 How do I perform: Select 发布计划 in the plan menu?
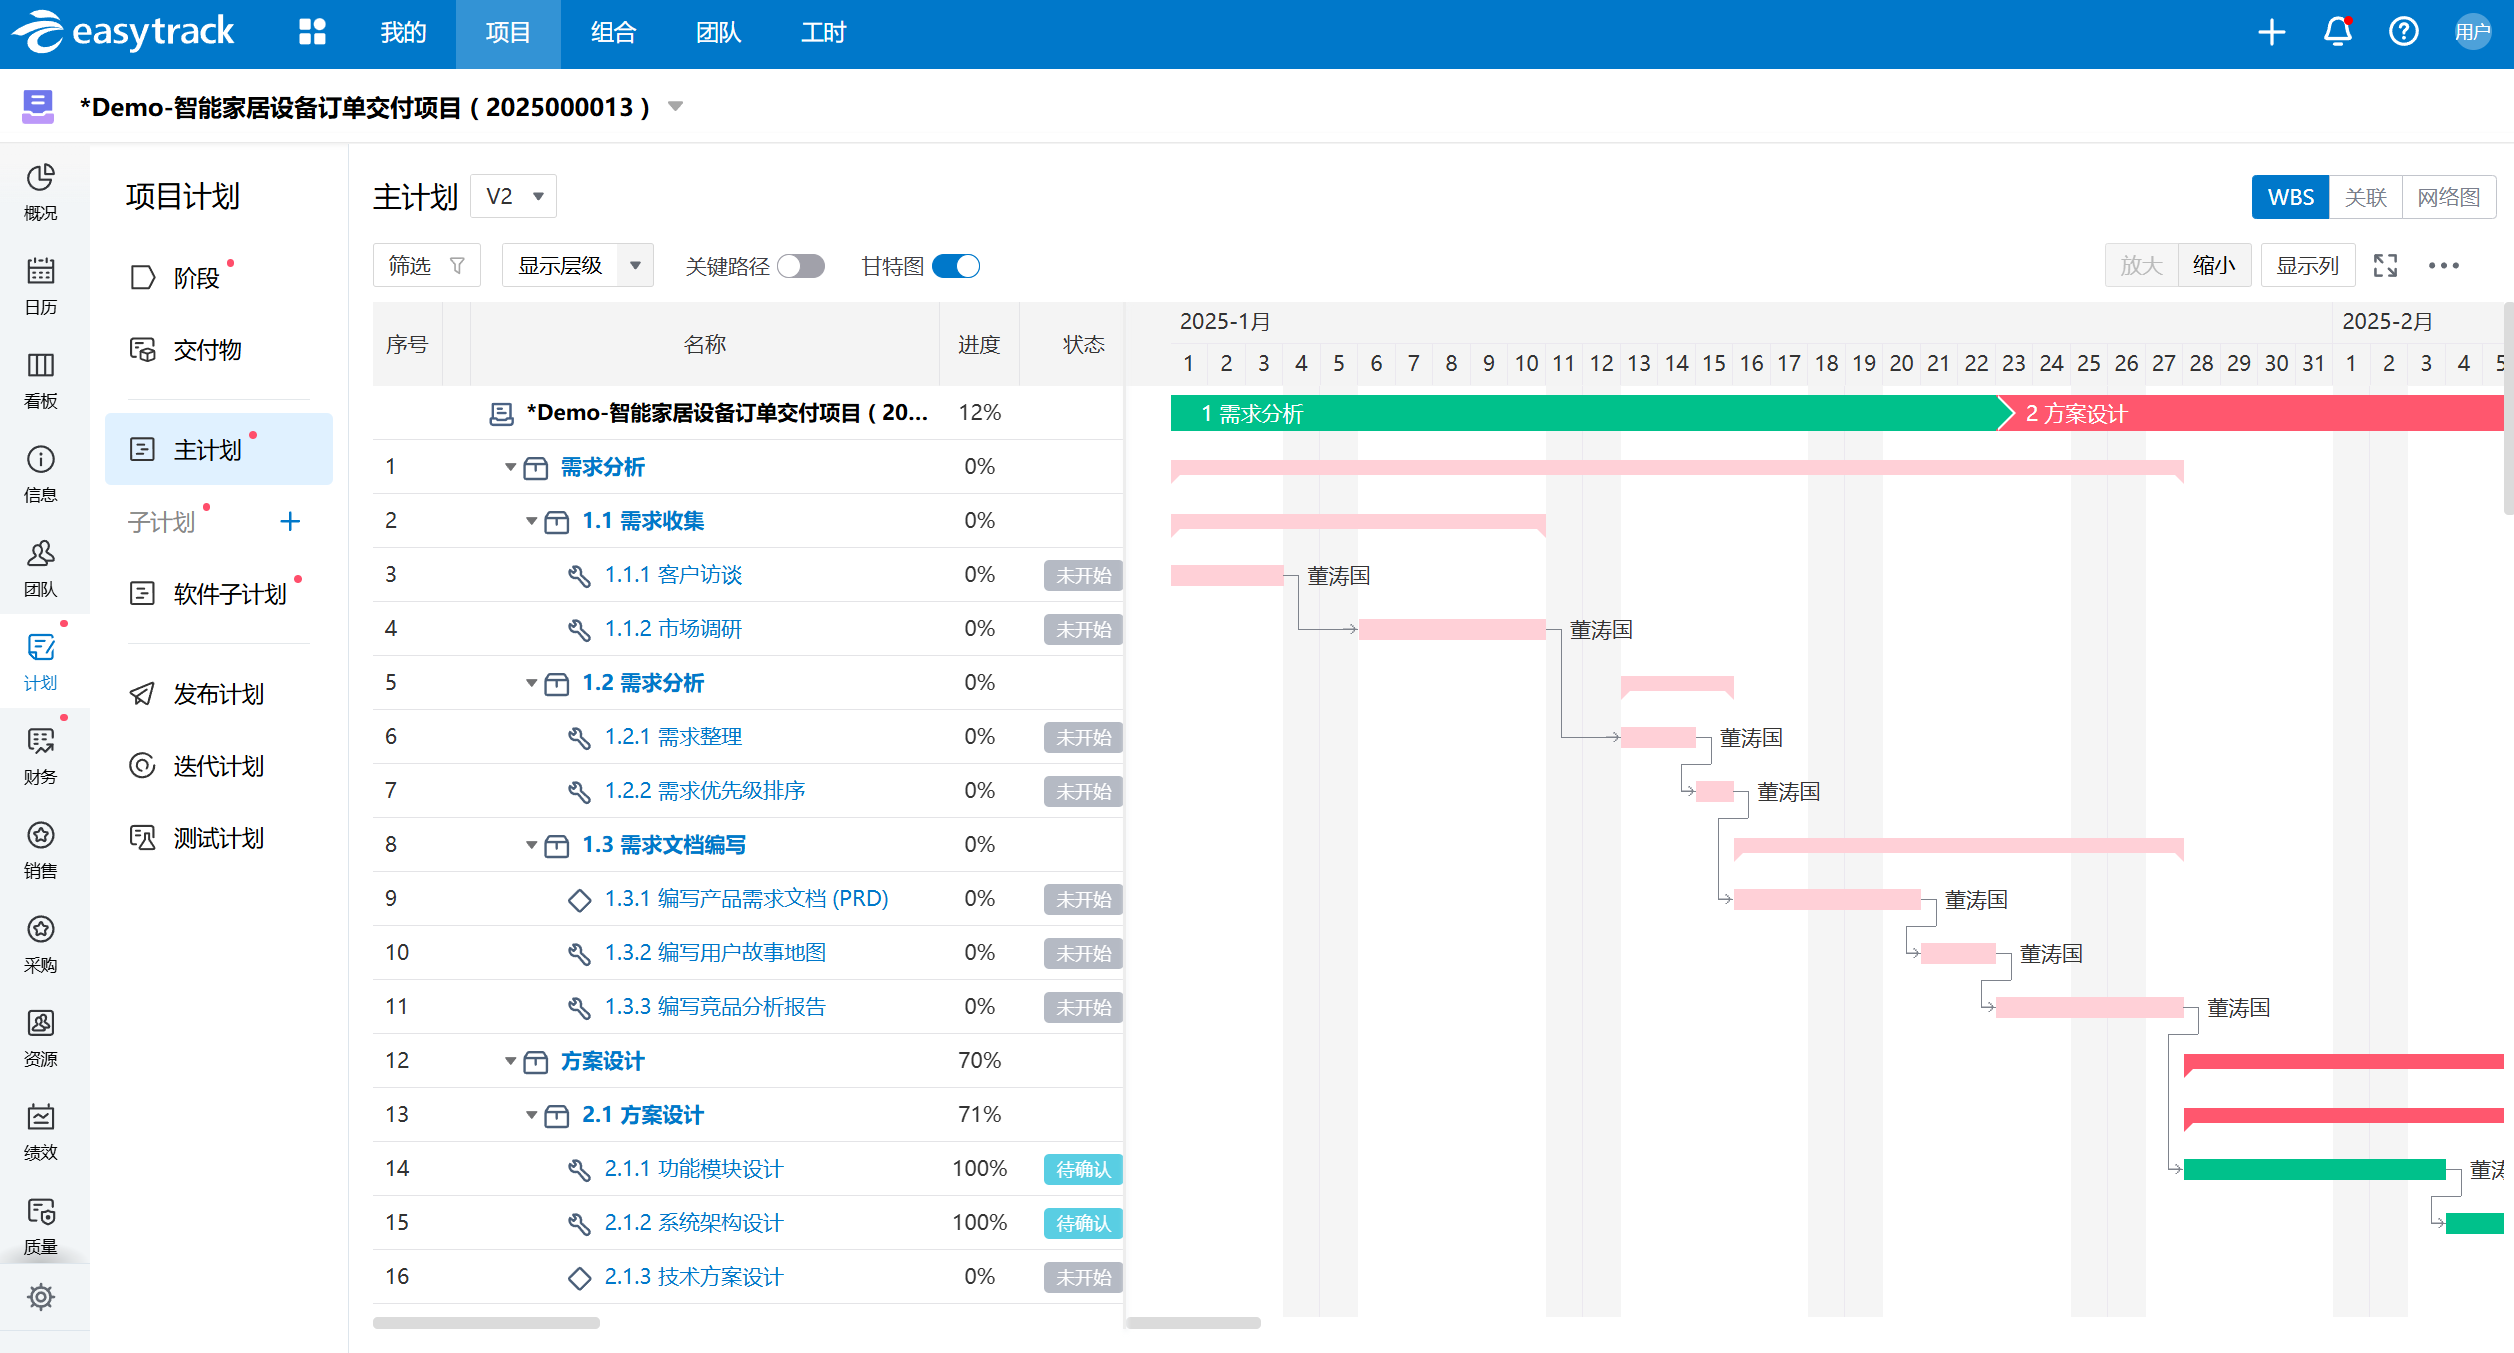(x=218, y=694)
